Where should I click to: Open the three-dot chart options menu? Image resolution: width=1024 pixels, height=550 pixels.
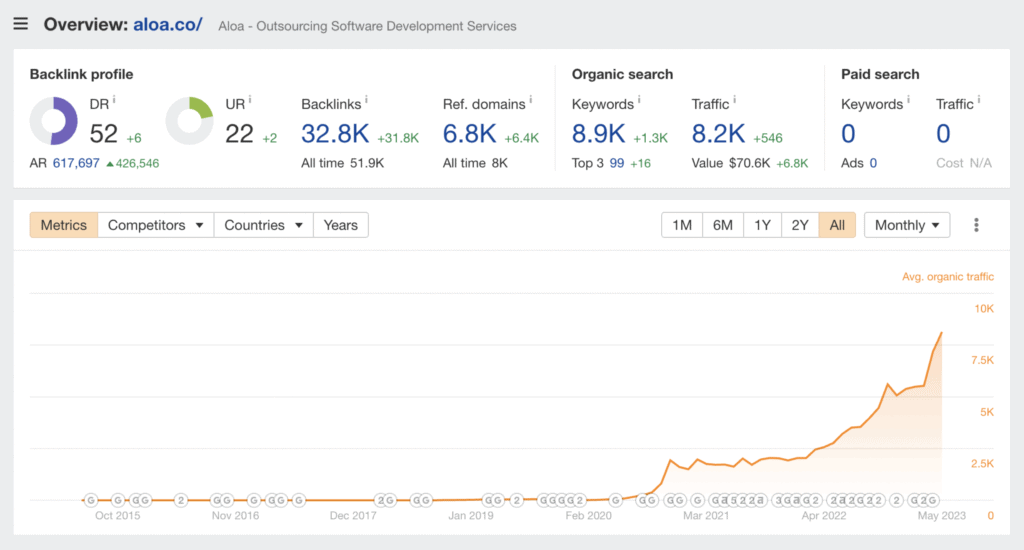coord(976,225)
